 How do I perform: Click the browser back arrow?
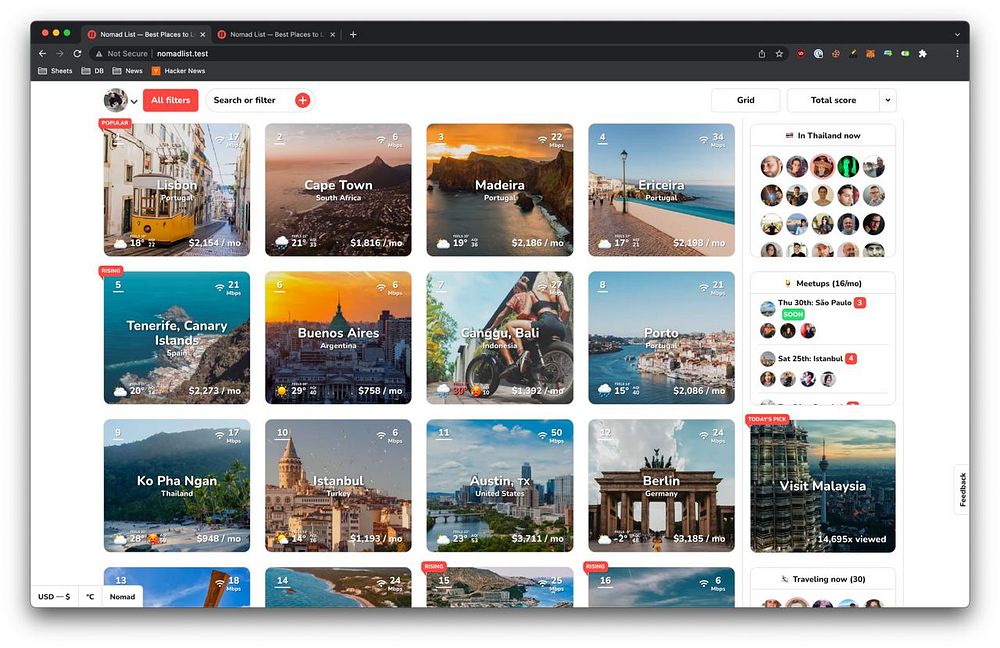(x=42, y=54)
